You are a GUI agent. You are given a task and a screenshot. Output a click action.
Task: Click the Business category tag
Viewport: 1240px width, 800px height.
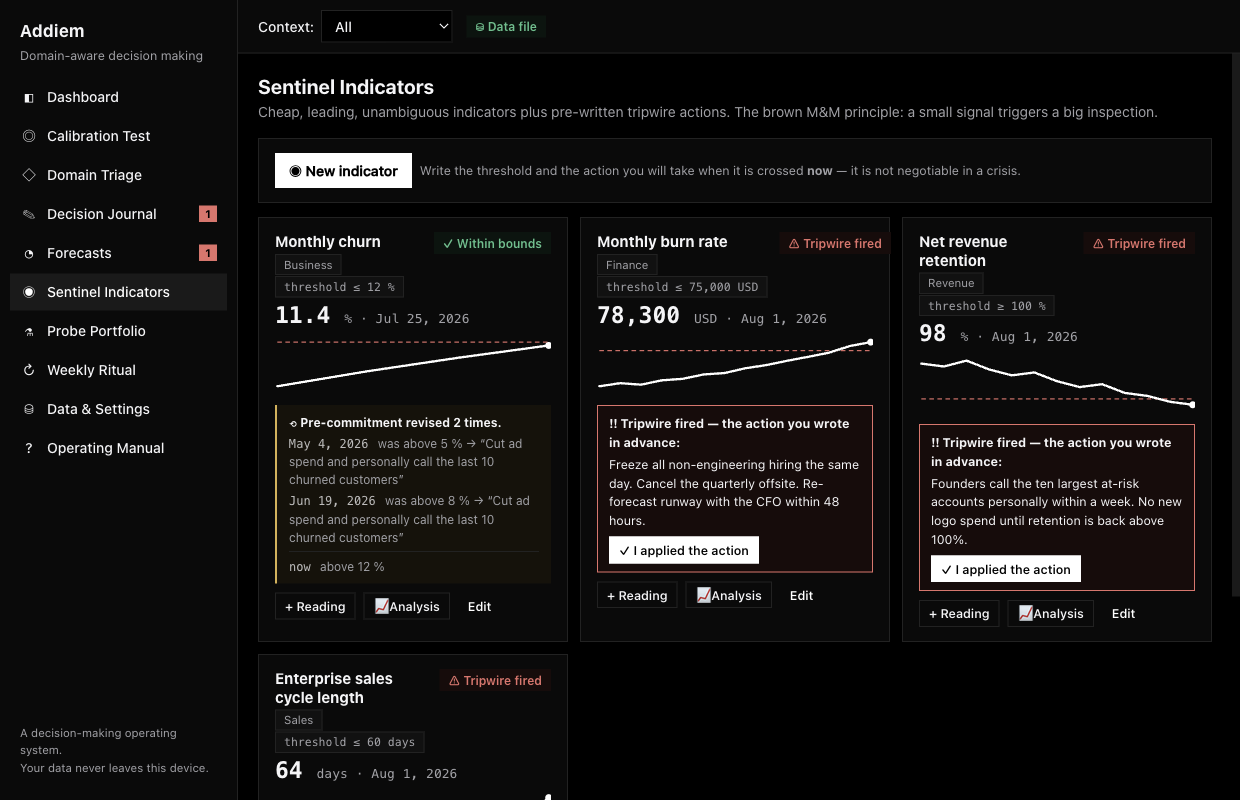(308, 265)
